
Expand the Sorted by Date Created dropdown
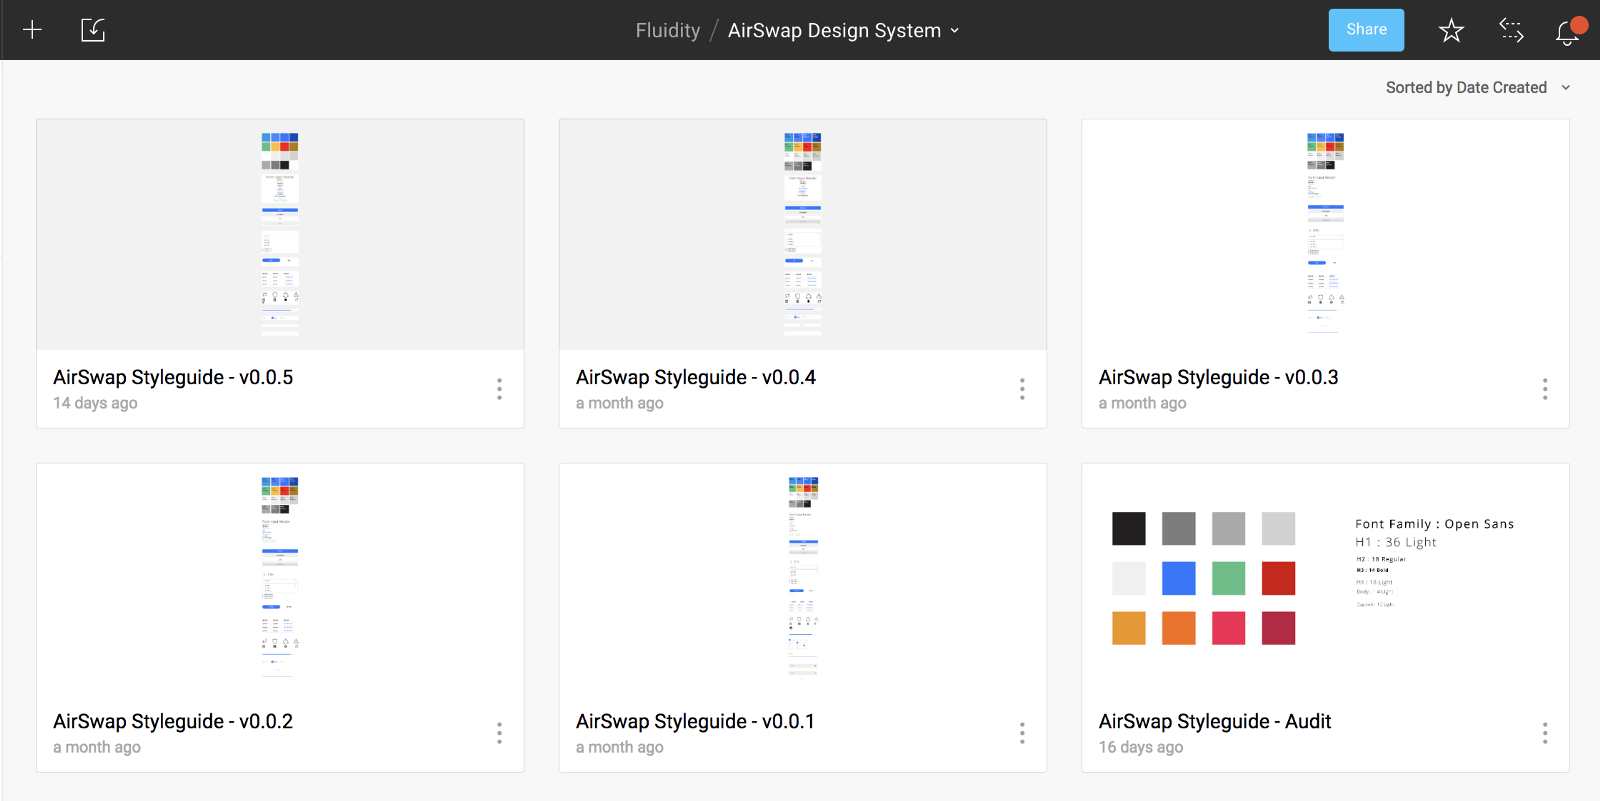click(x=1477, y=88)
